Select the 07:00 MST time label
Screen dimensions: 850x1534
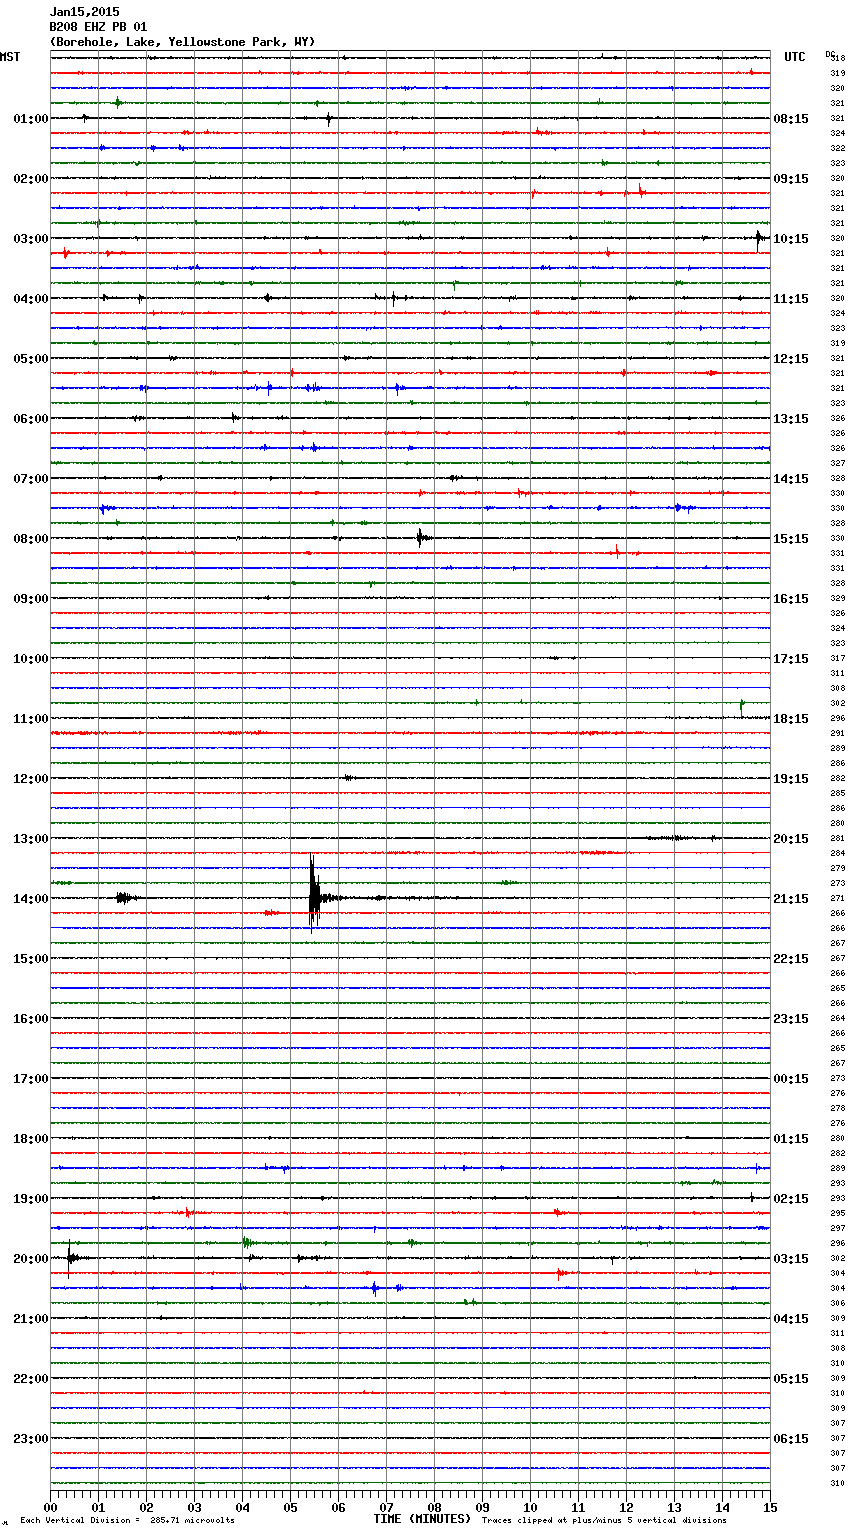pyautogui.click(x=31, y=479)
